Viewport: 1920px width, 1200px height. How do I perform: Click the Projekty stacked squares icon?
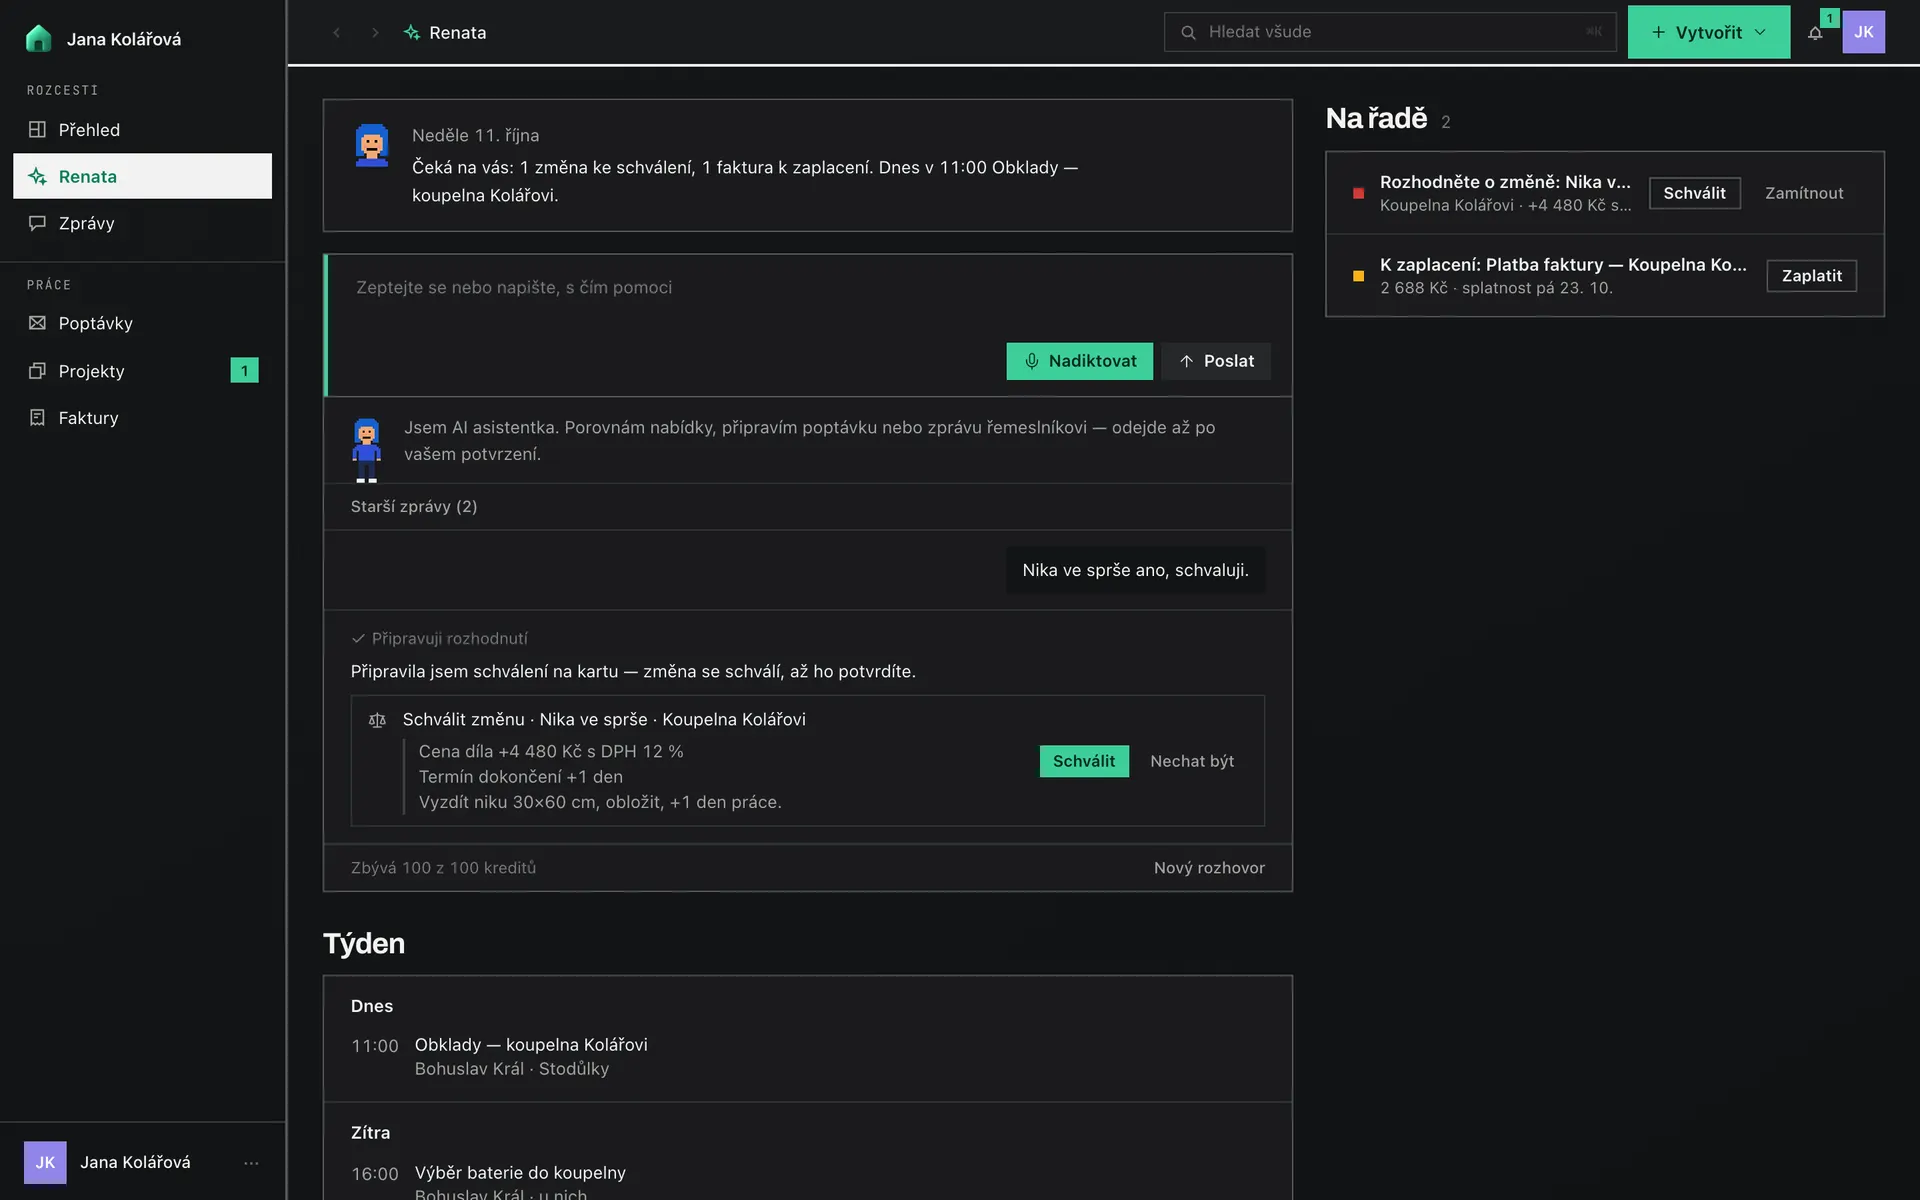pyautogui.click(x=37, y=371)
